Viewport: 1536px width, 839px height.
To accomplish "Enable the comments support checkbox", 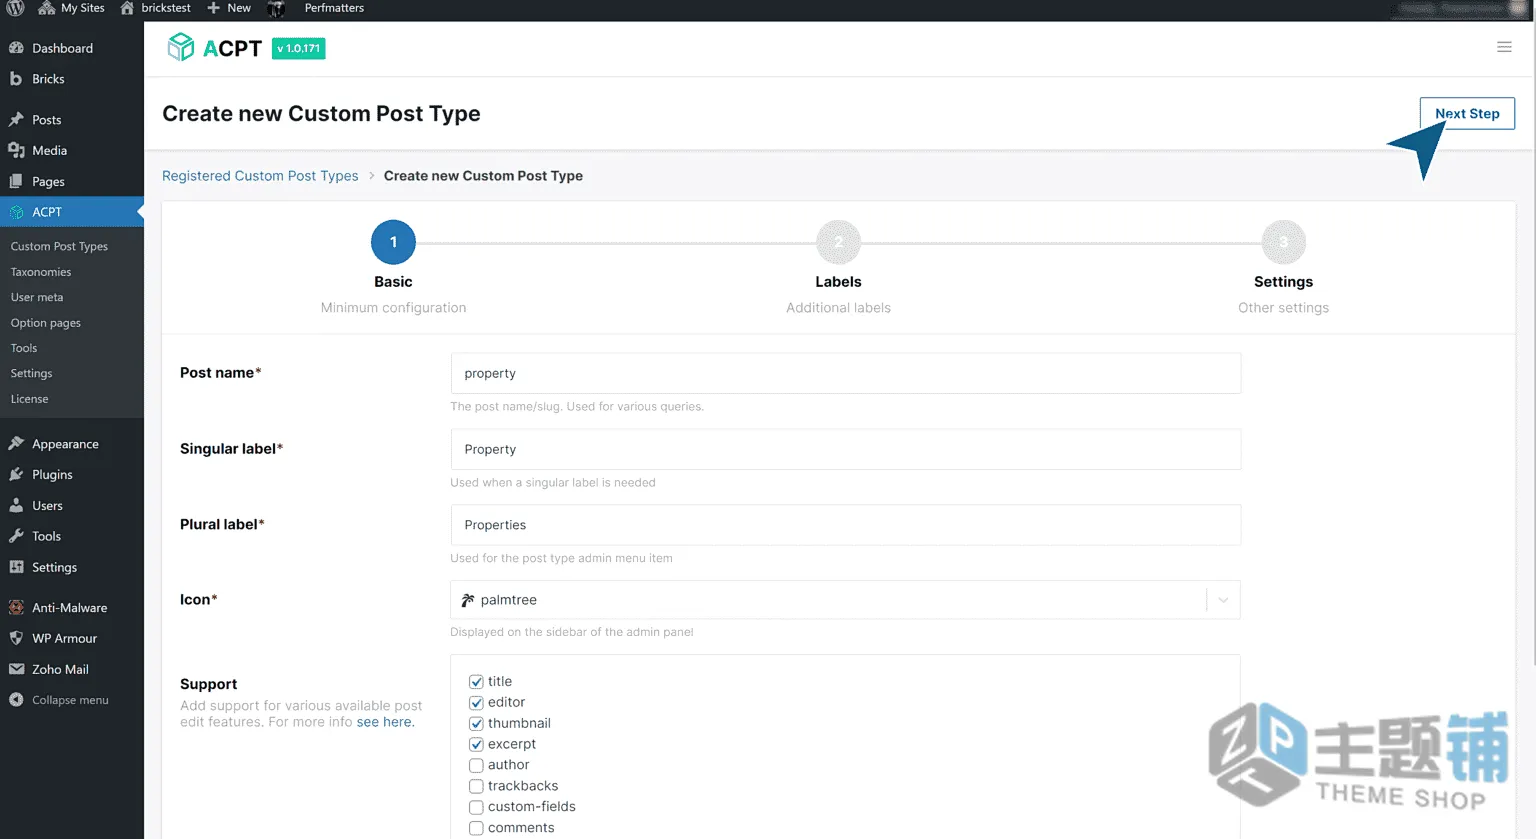I will pos(476,828).
